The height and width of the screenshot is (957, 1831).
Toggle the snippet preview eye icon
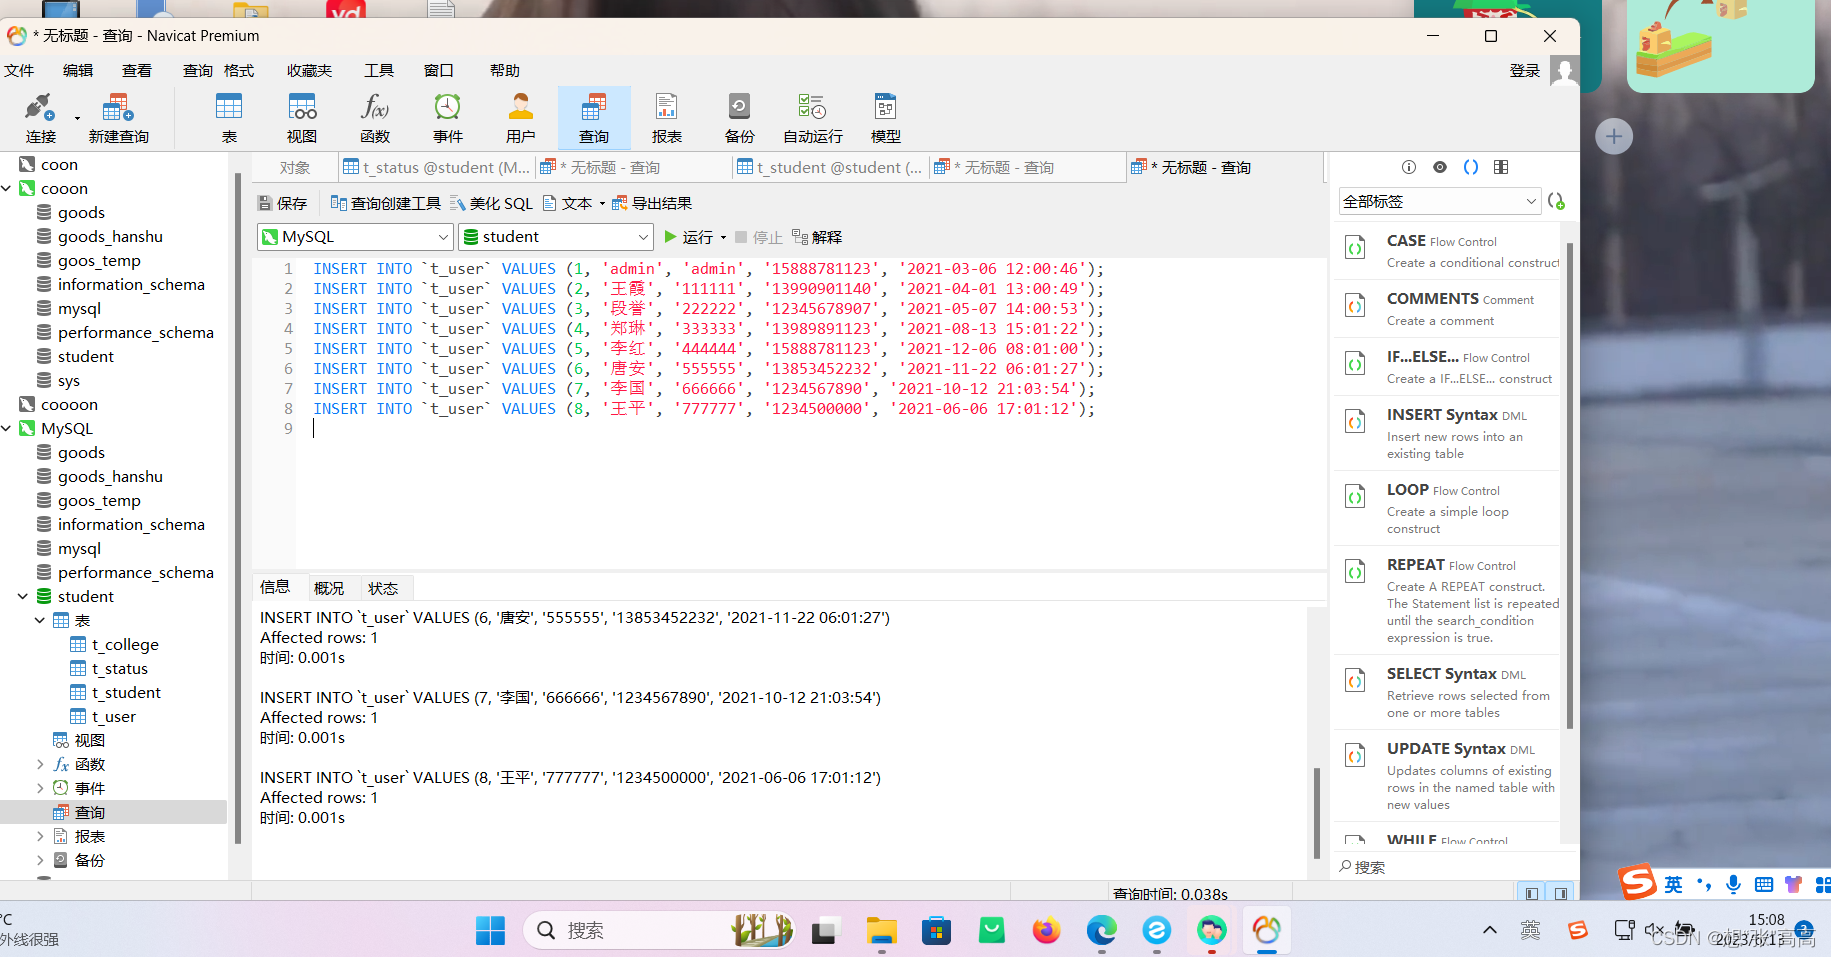tap(1439, 167)
